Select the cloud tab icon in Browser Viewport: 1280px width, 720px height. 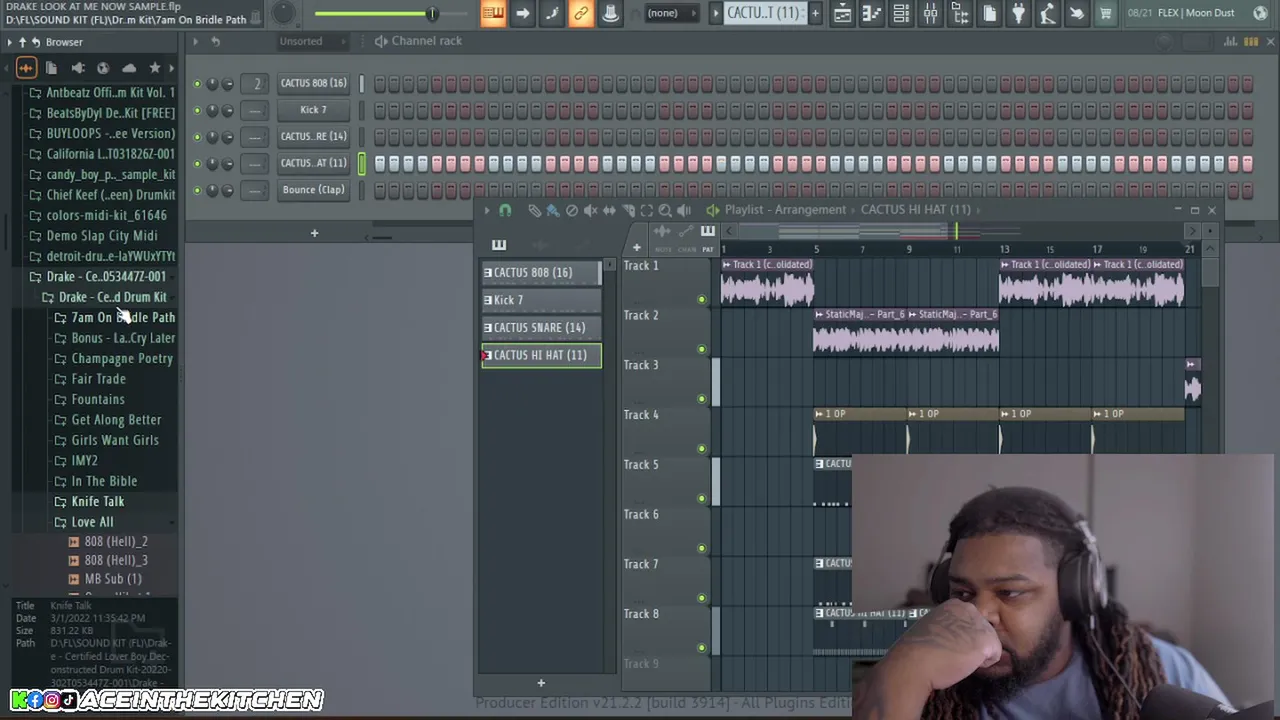point(129,68)
